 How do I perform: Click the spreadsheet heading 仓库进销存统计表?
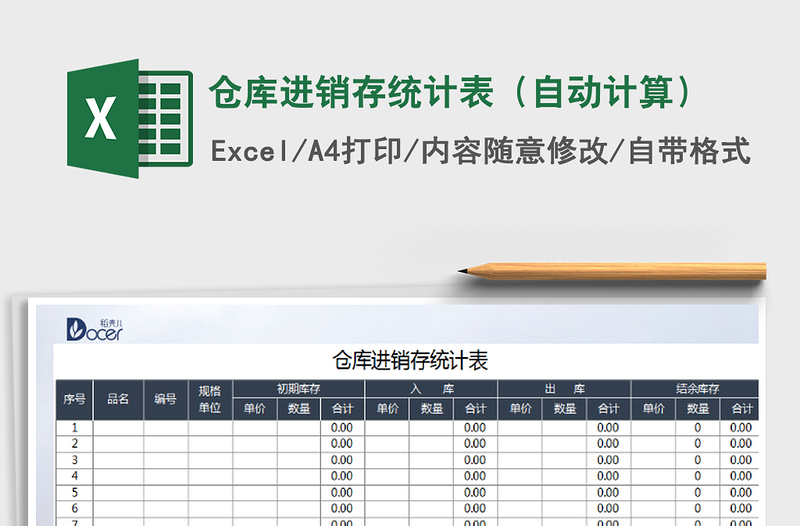[x=409, y=361]
